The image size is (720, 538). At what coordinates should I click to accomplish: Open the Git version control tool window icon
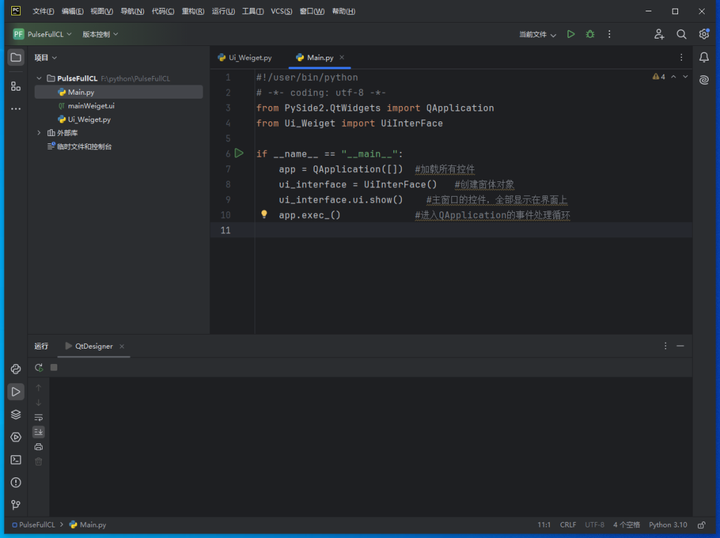click(16, 505)
